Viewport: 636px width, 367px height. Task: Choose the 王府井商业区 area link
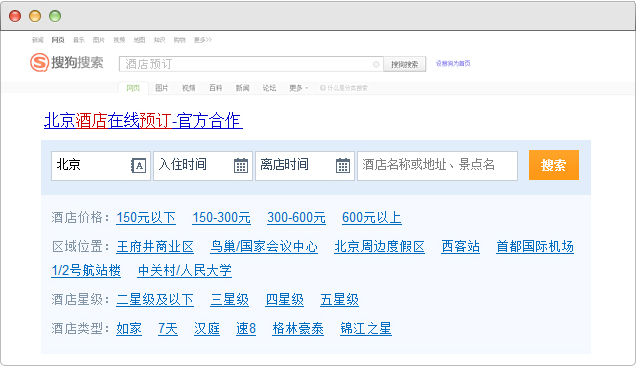(x=155, y=247)
